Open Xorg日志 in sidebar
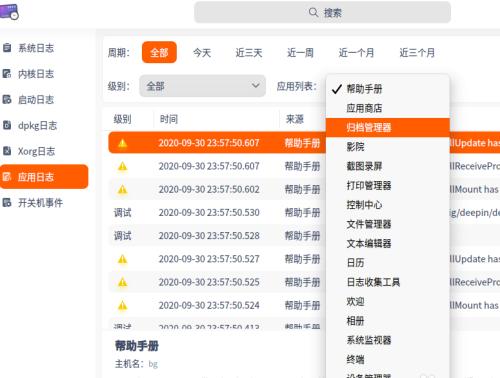This screenshot has height=378, width=500. click(x=44, y=151)
